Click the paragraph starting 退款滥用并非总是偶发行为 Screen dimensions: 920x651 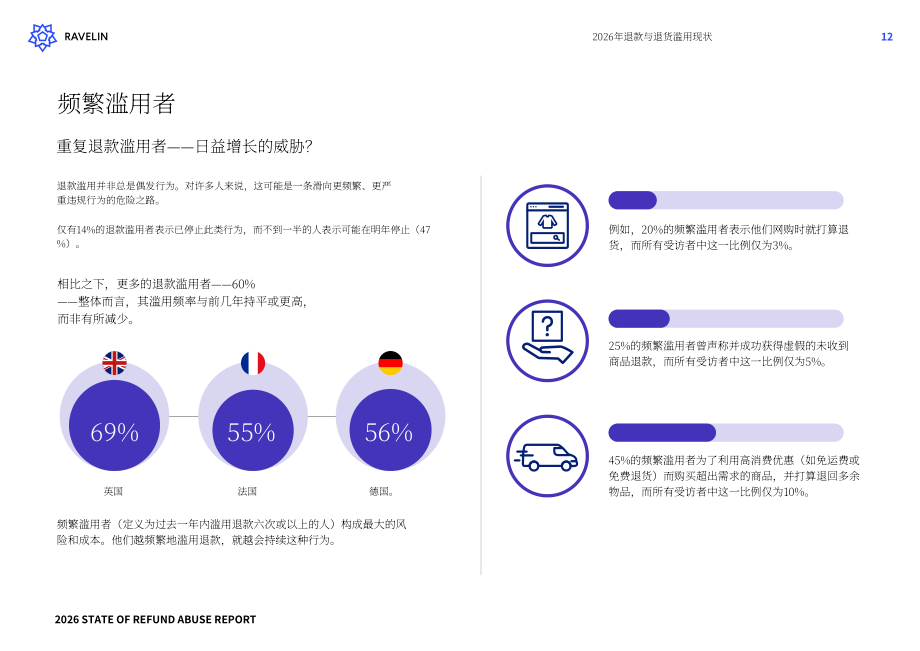click(224, 193)
